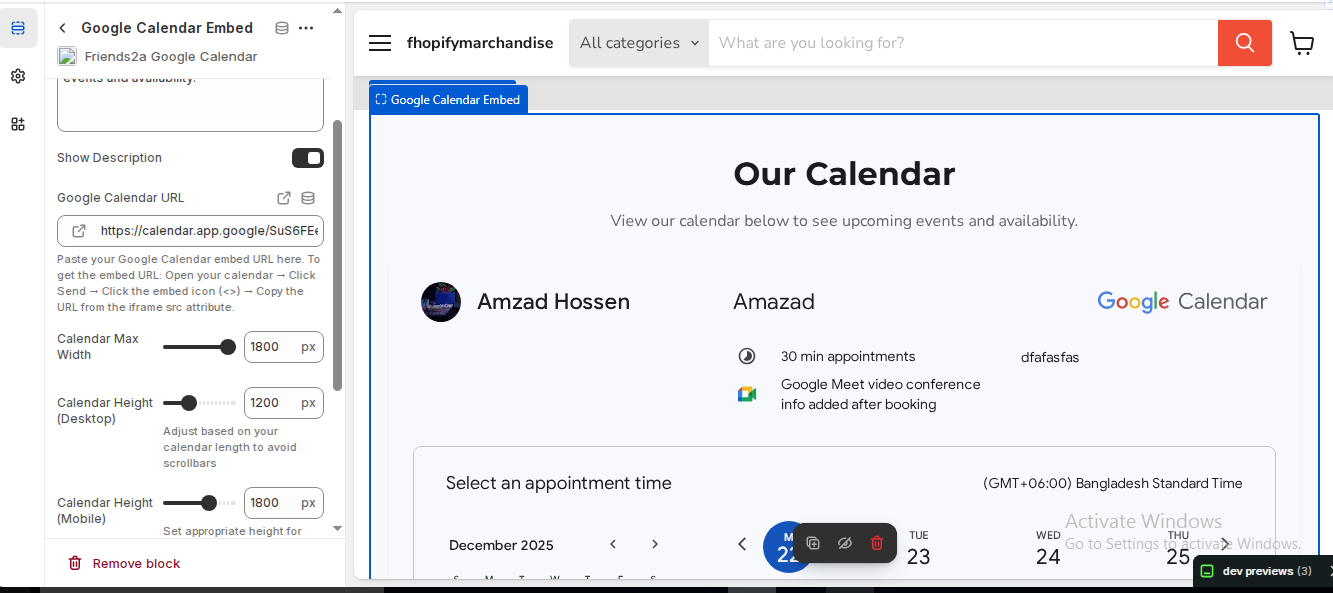Open the storefront hamburger menu
The image size is (1333, 593).
tap(380, 43)
